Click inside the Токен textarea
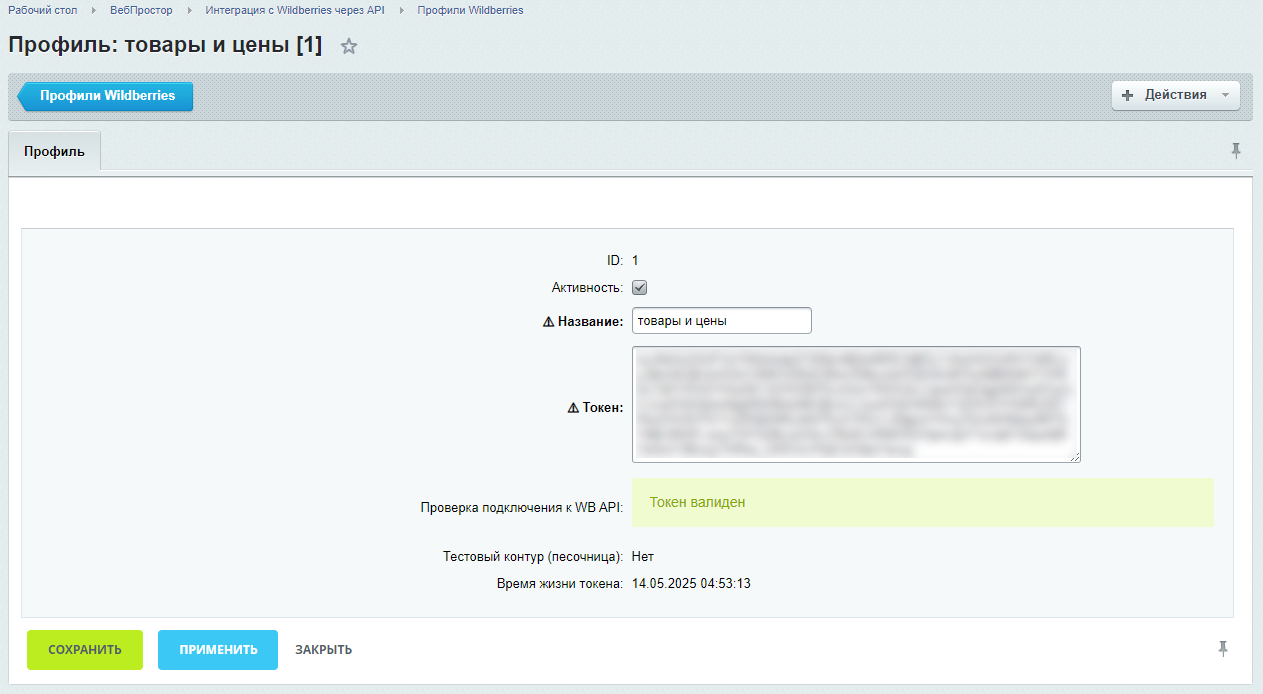The image size is (1263, 694). 856,404
